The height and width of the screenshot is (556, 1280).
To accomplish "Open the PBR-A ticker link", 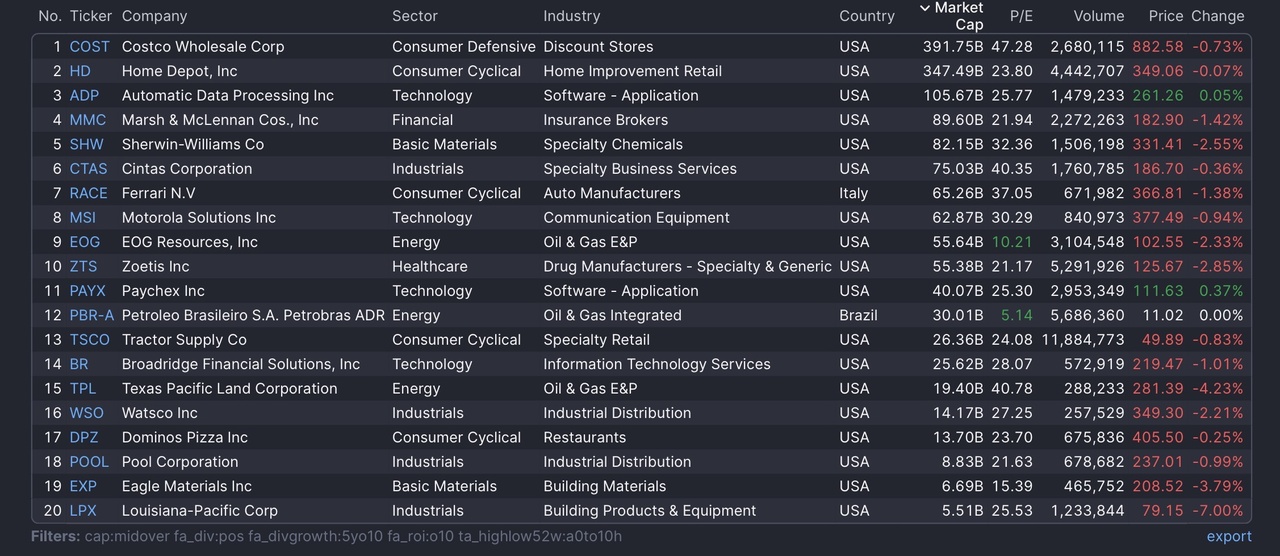I will pyautogui.click(x=92, y=315).
